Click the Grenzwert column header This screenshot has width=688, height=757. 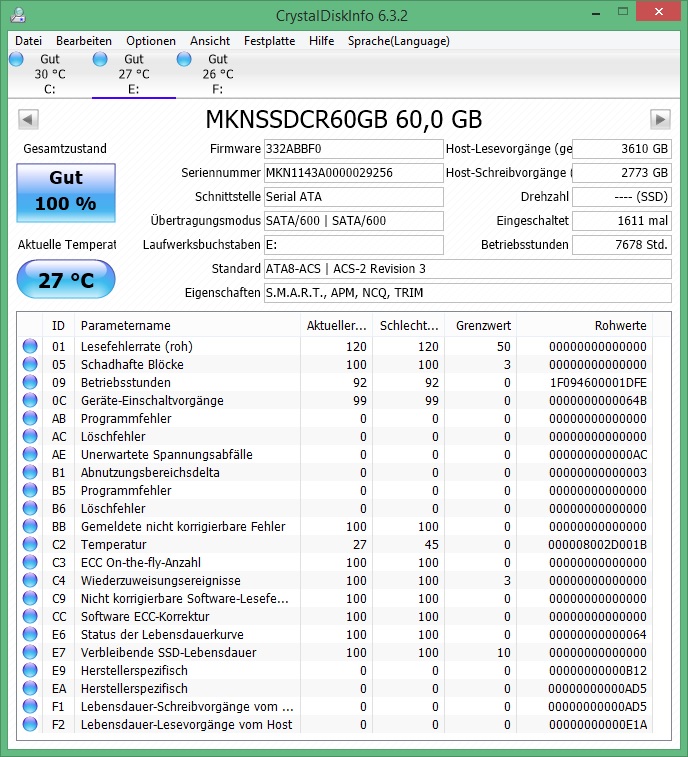pos(480,325)
